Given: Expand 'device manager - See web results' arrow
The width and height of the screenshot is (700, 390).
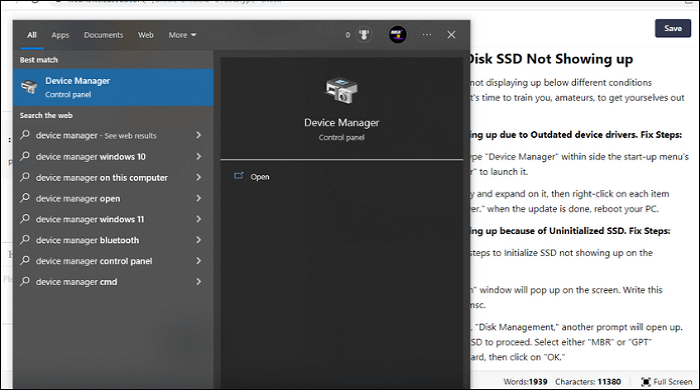Looking at the screenshot, I should coord(199,135).
